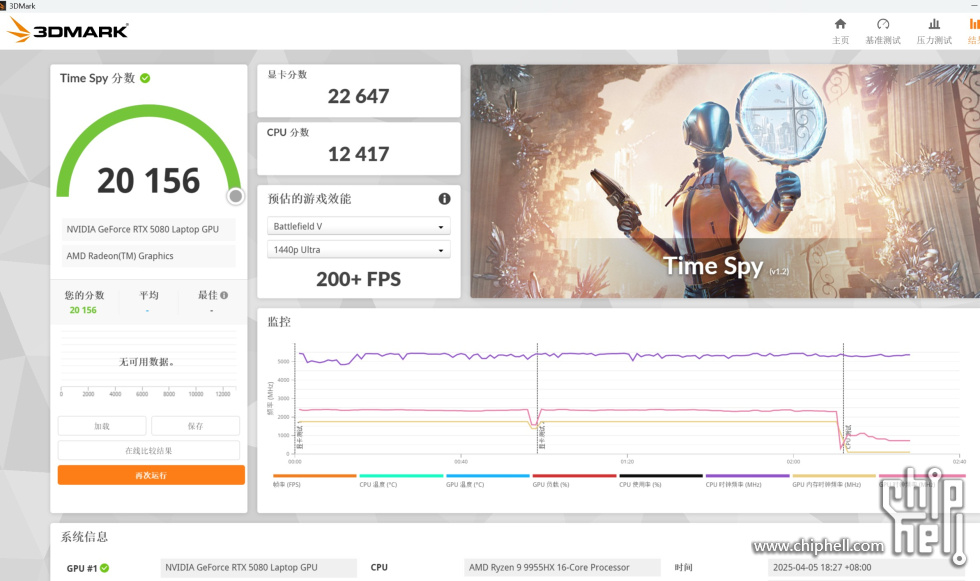Click the 系统信息 heading
The image size is (980, 581).
(84, 537)
